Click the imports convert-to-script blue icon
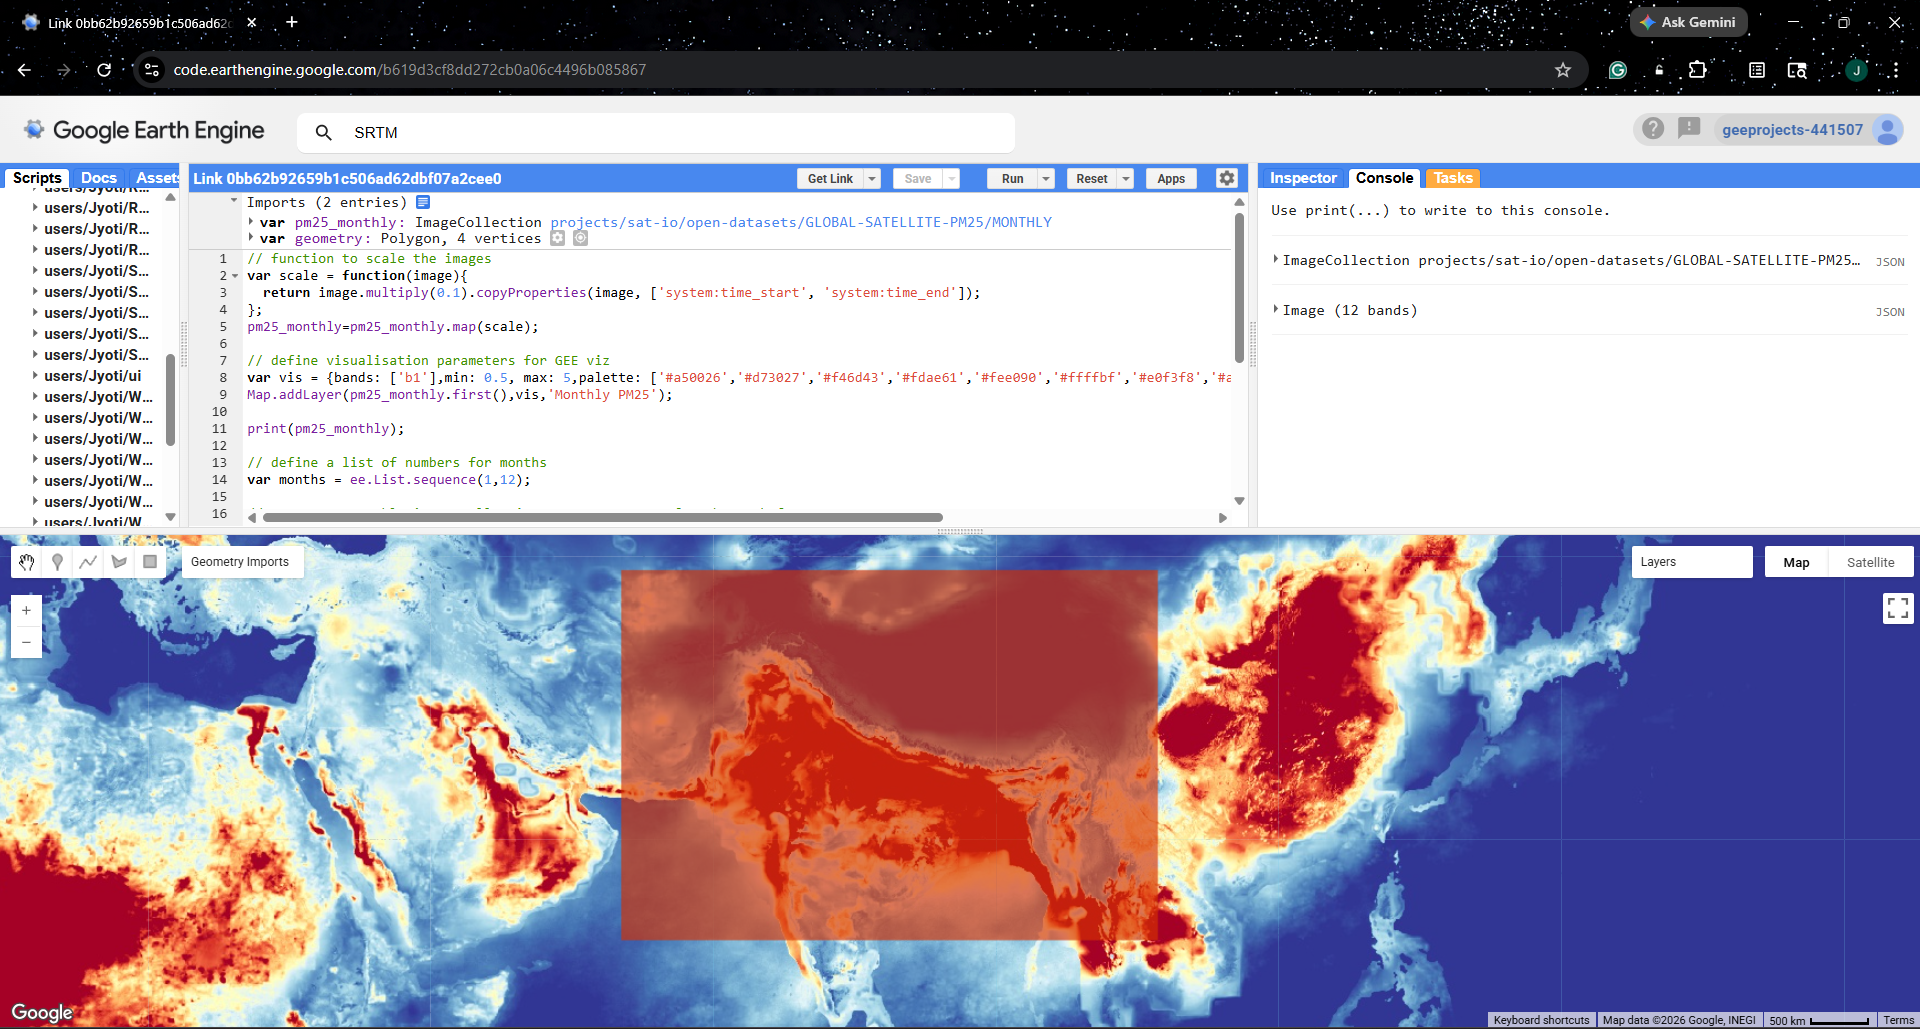Image resolution: width=1920 pixels, height=1029 pixels. pyautogui.click(x=423, y=202)
